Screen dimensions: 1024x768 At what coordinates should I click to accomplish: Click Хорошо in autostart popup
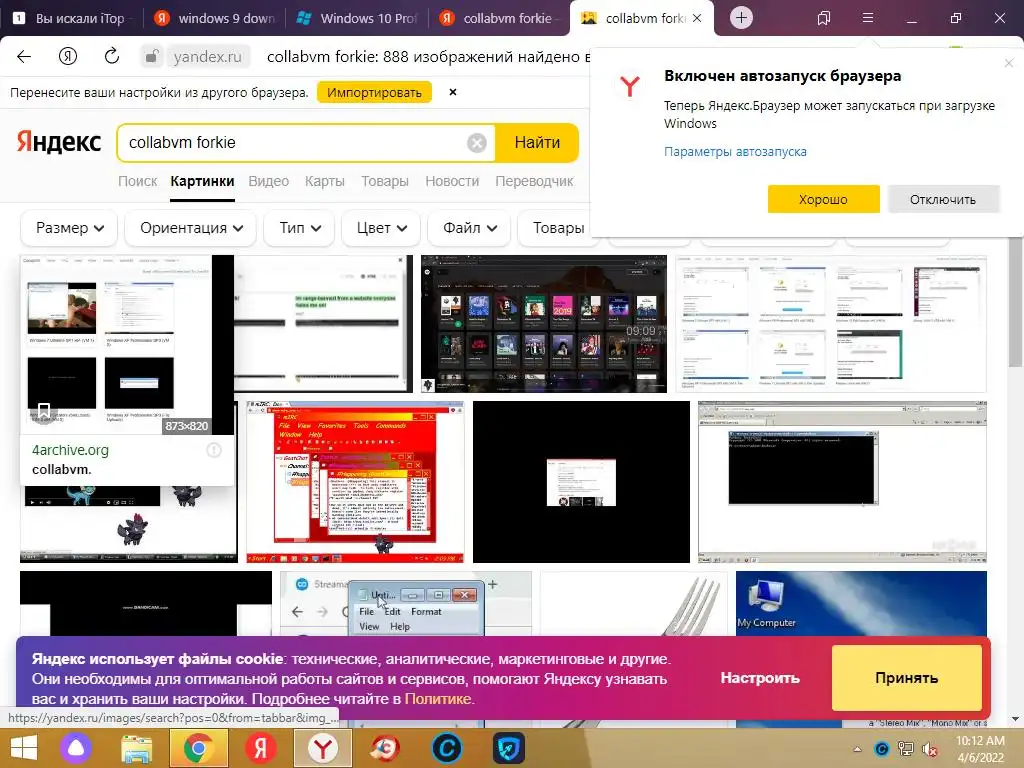823,199
